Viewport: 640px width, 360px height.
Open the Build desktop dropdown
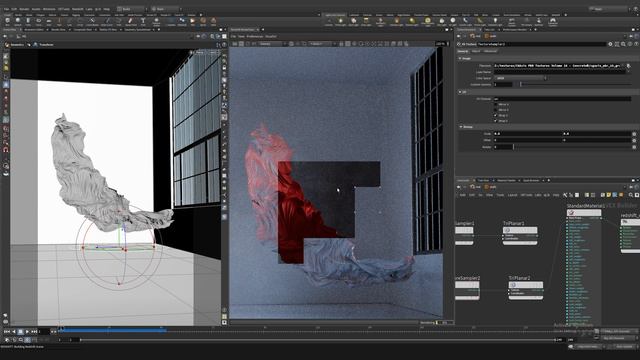click(x=132, y=9)
